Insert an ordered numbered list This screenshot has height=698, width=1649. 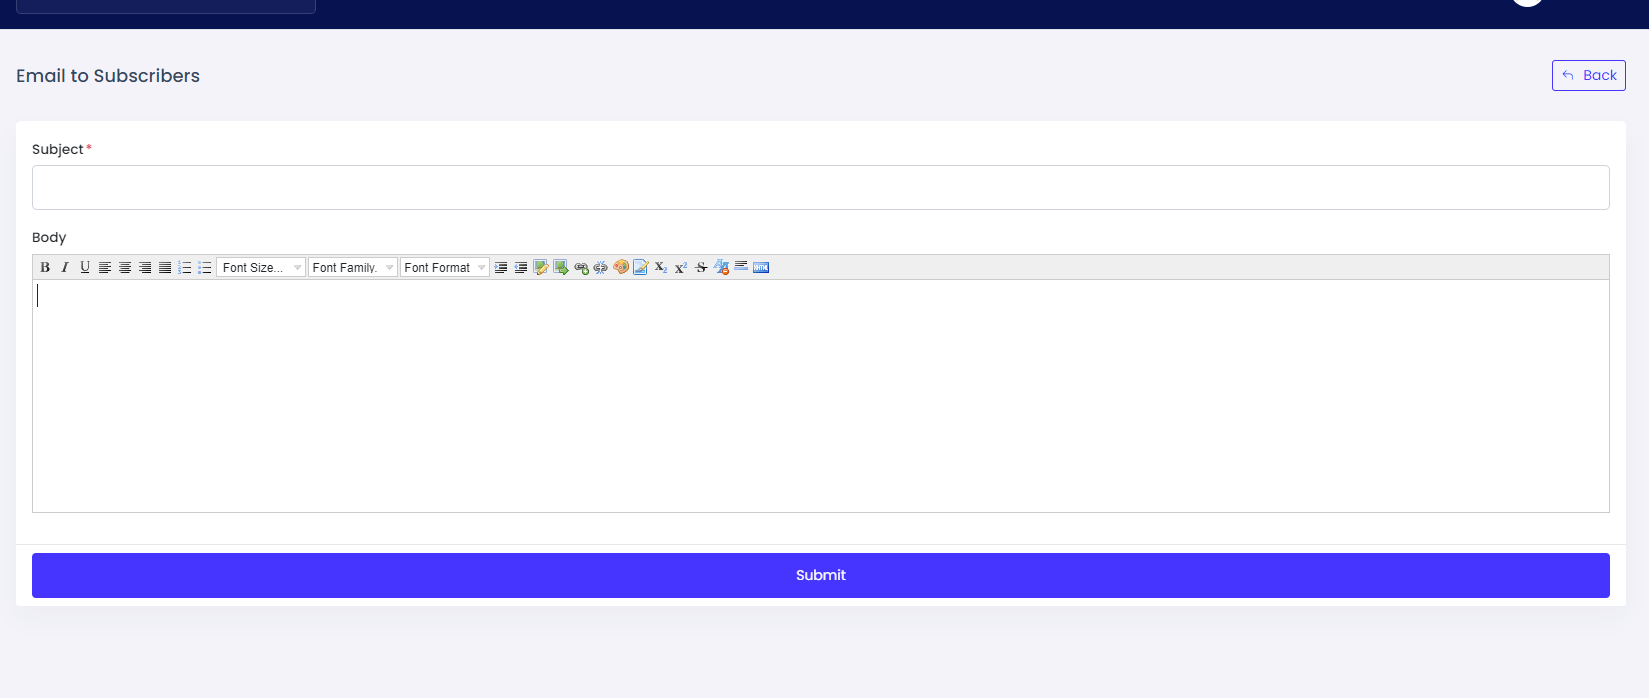(x=185, y=267)
